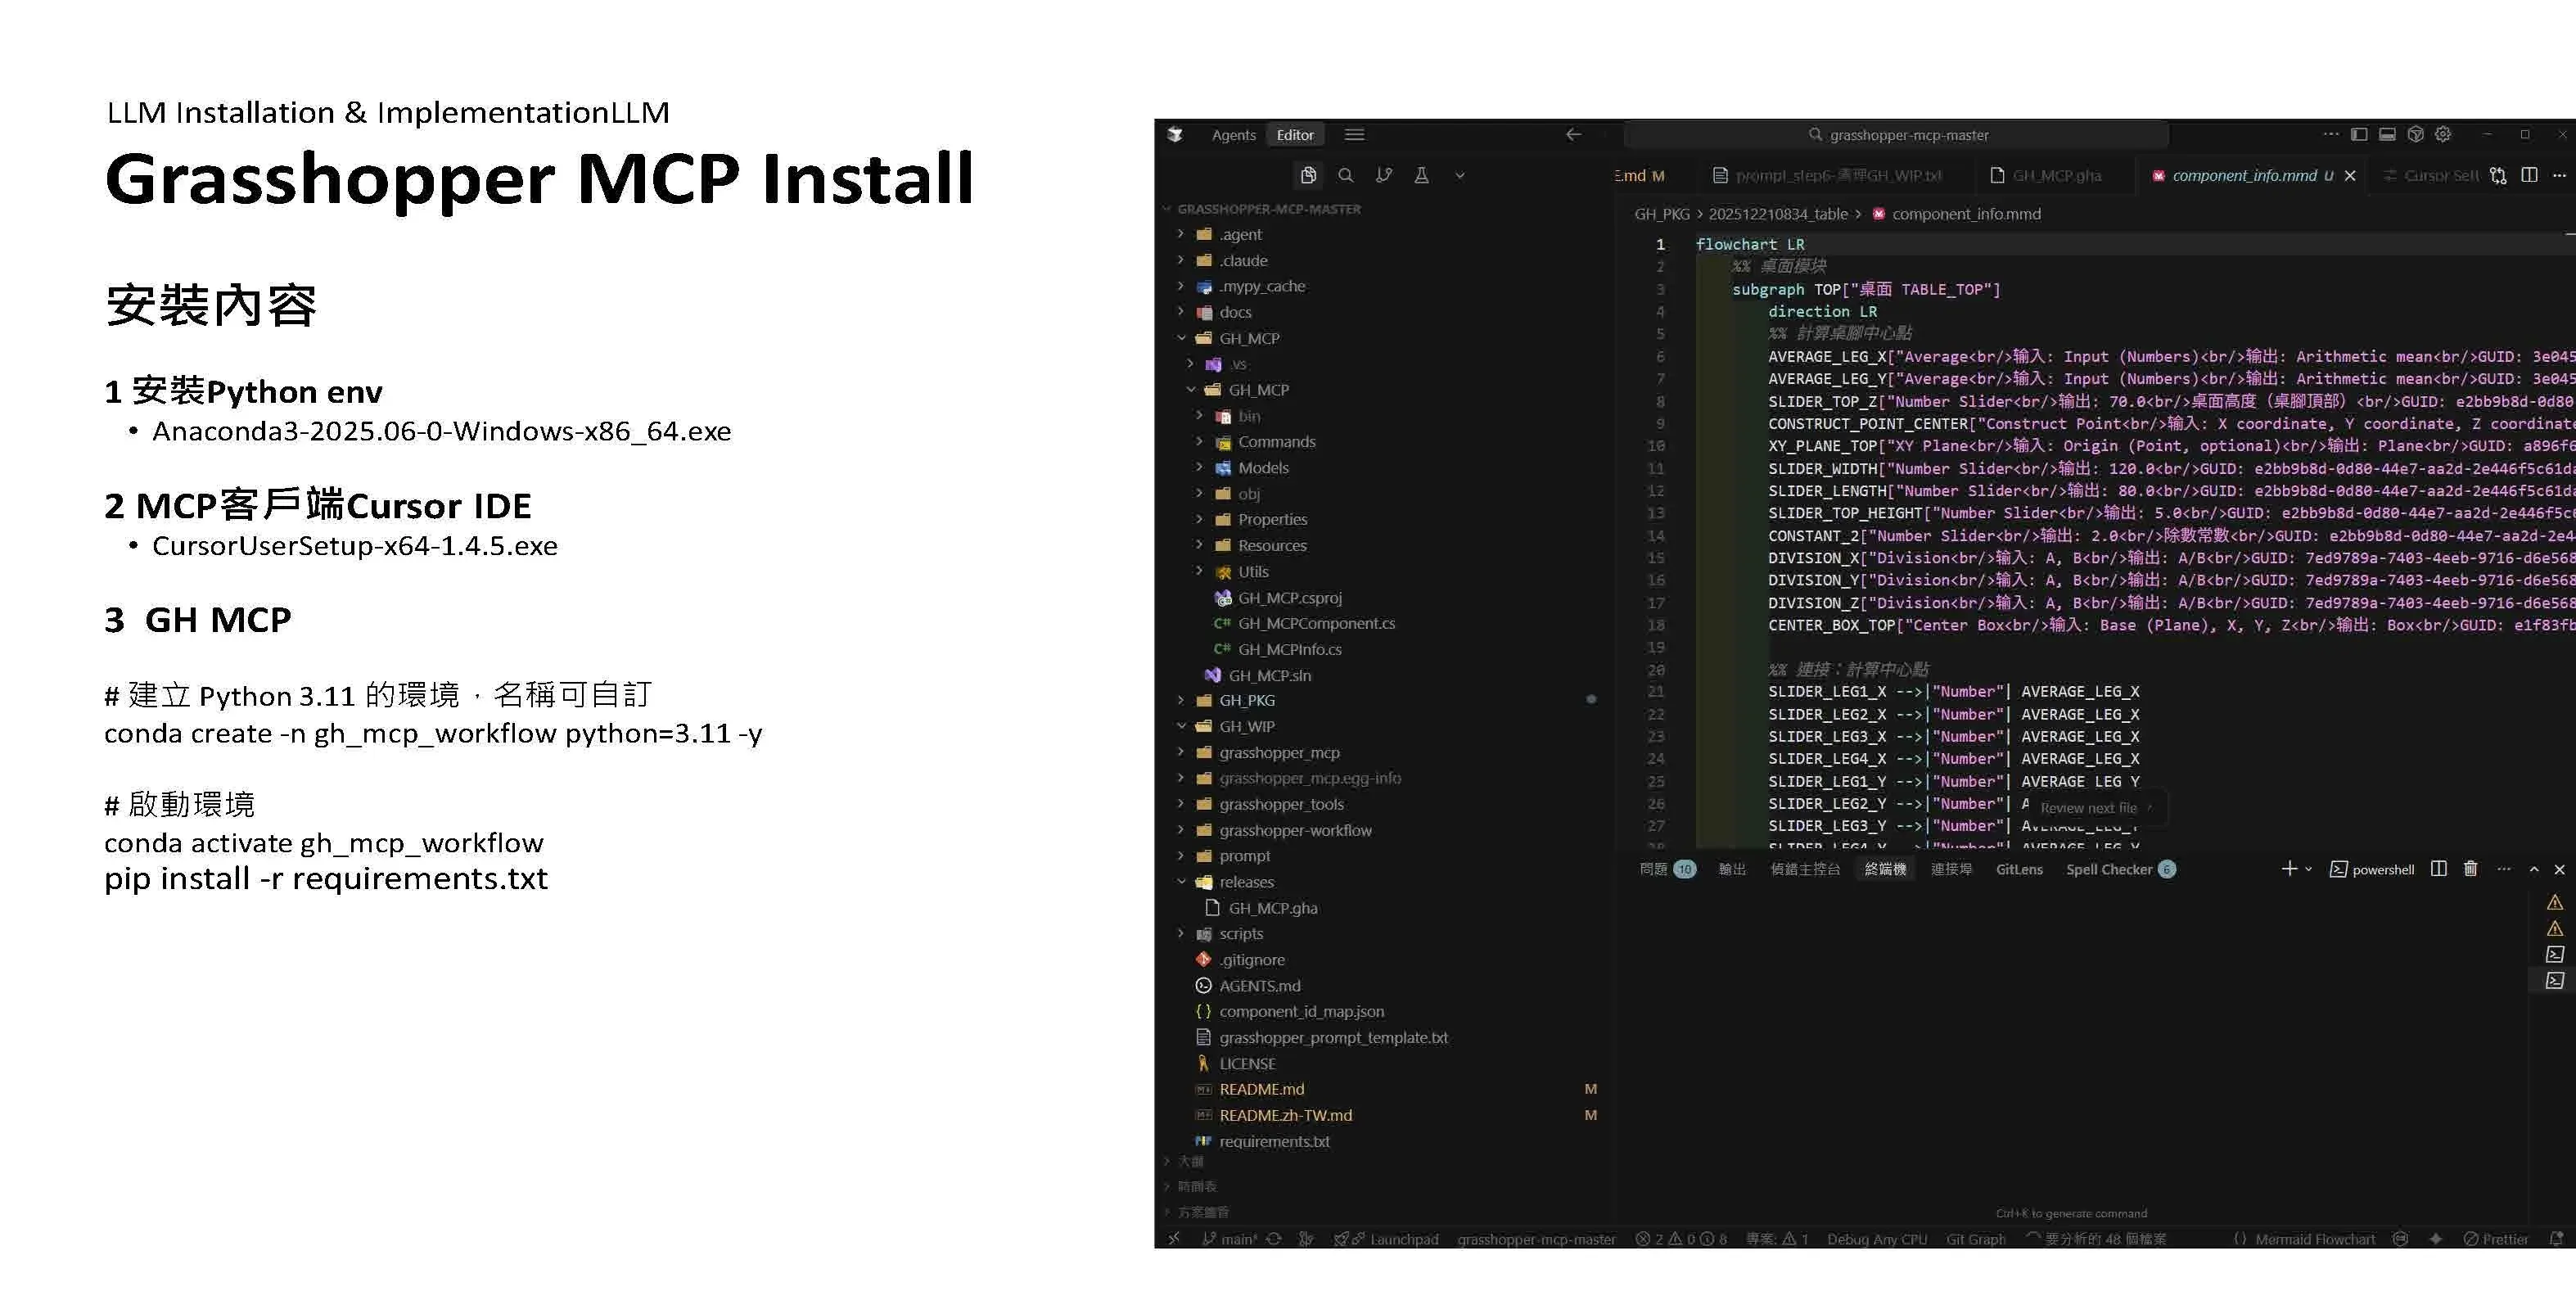Click Git Graph in status bar

[1975, 1239]
